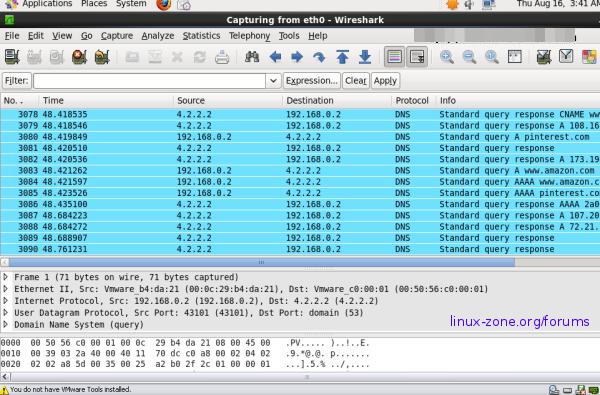
Task: Toggle auto scroll in live capture
Action: coord(417,57)
